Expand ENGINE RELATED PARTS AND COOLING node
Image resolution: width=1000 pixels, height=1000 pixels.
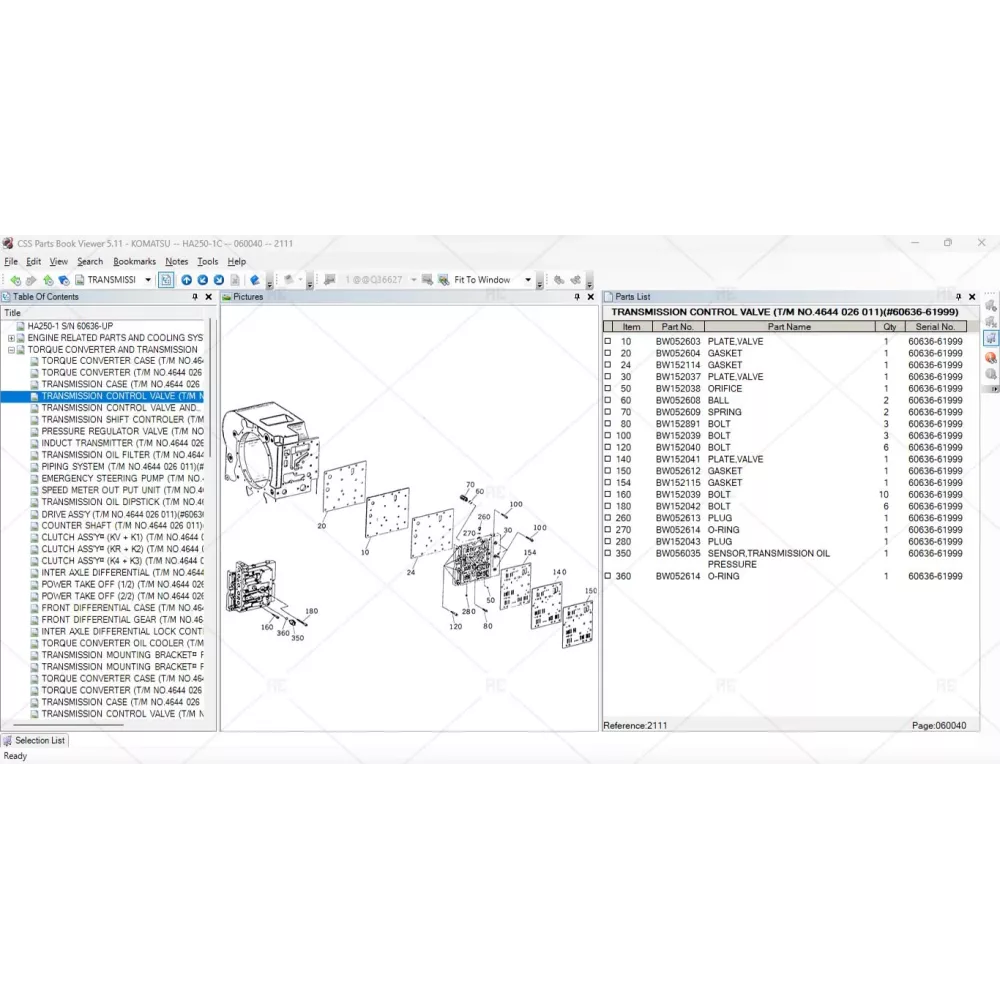point(11,338)
